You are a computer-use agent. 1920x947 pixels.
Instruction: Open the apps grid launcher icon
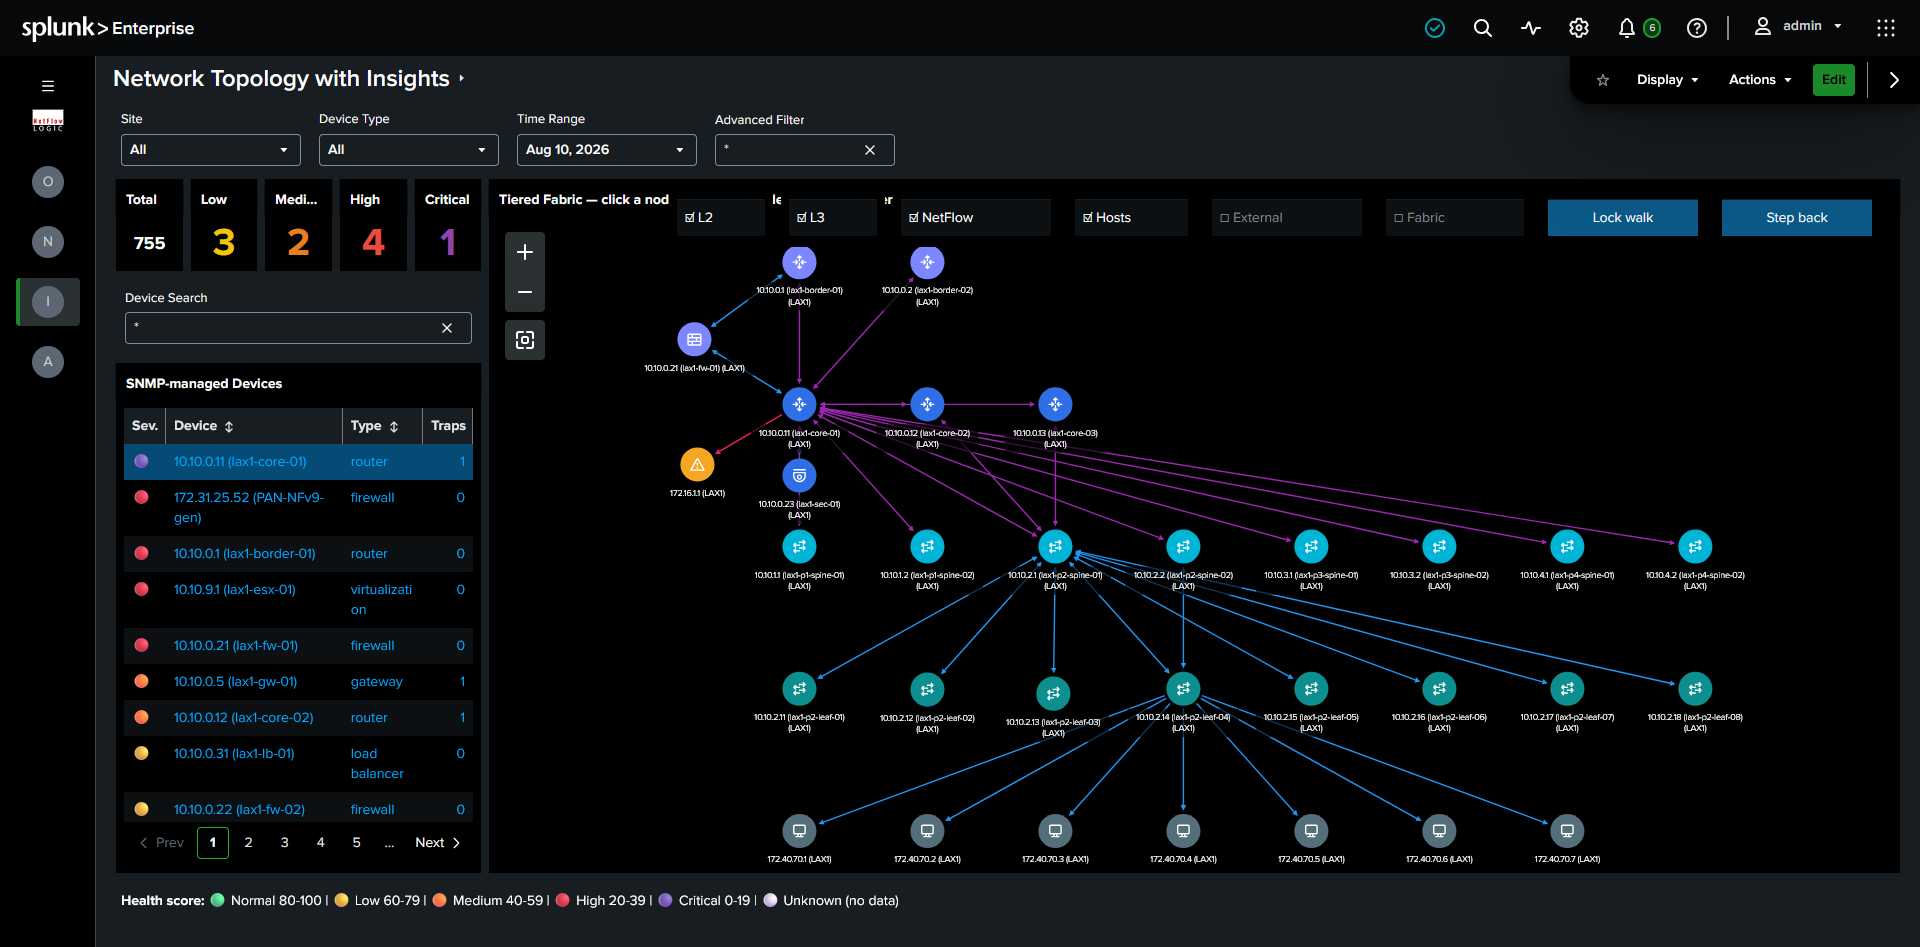(1886, 28)
